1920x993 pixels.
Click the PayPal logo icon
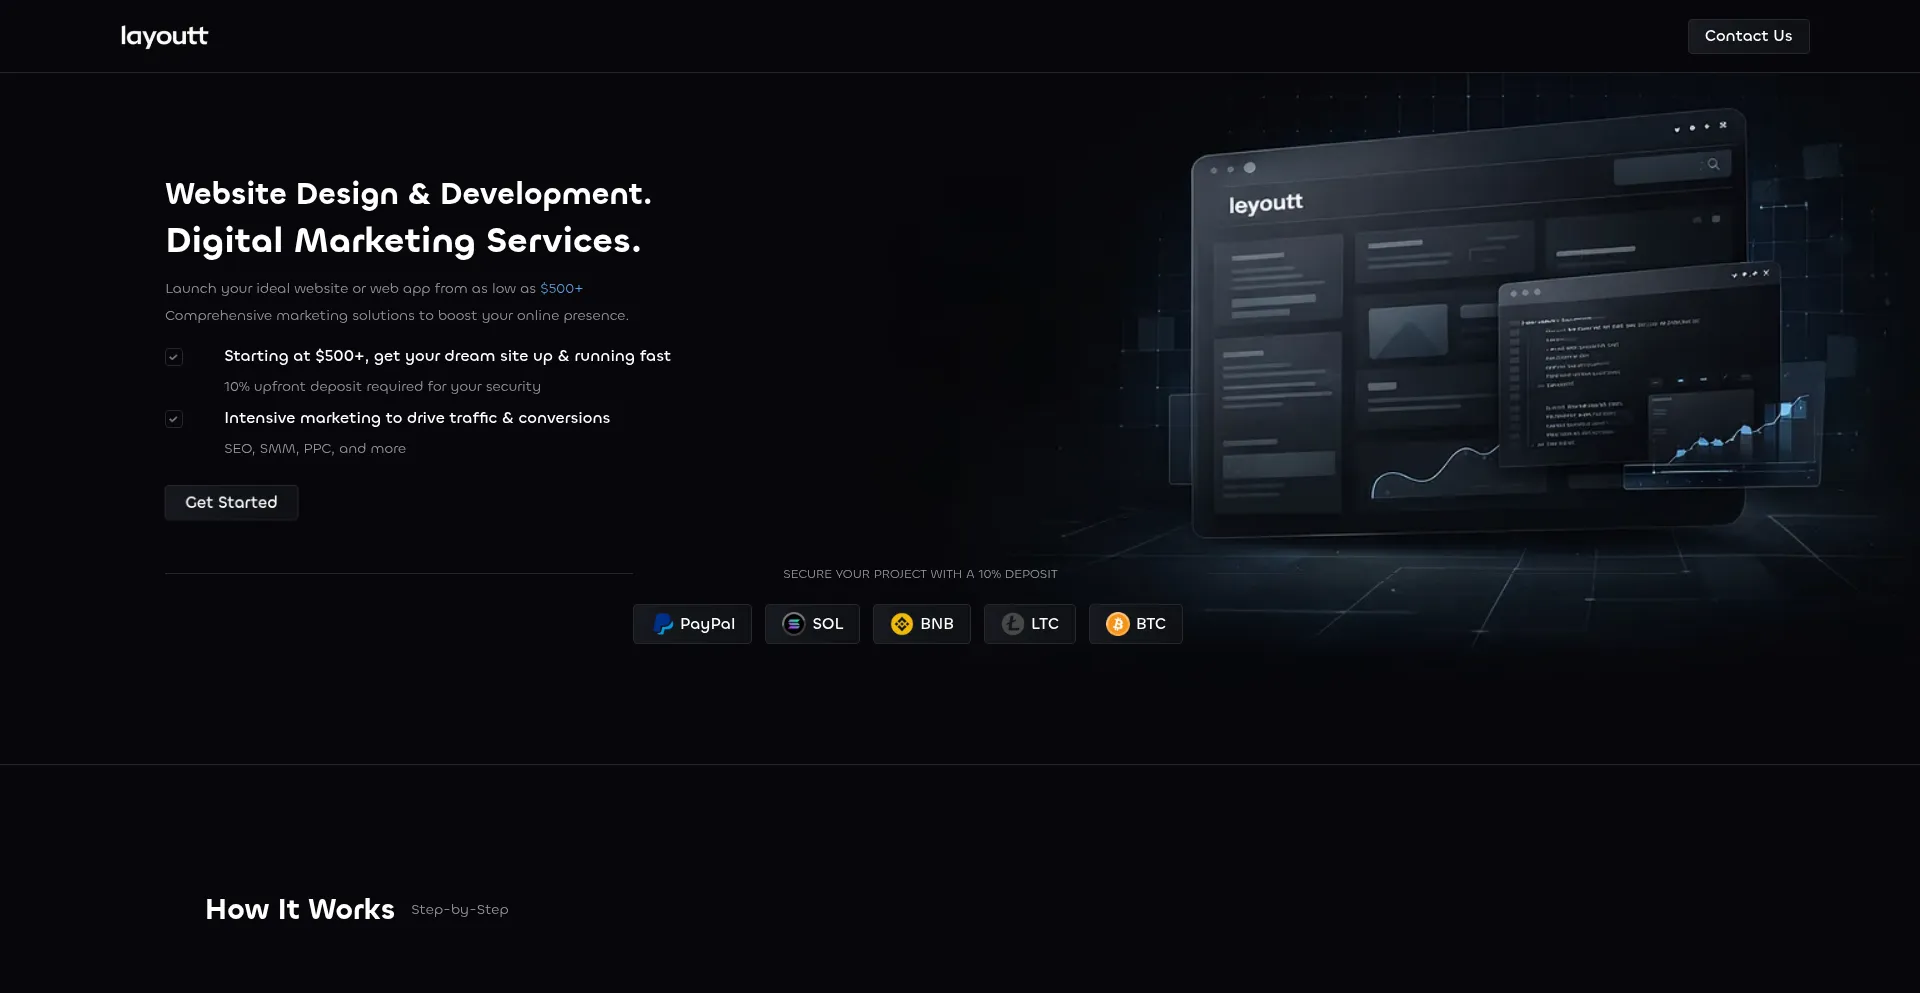(x=662, y=624)
